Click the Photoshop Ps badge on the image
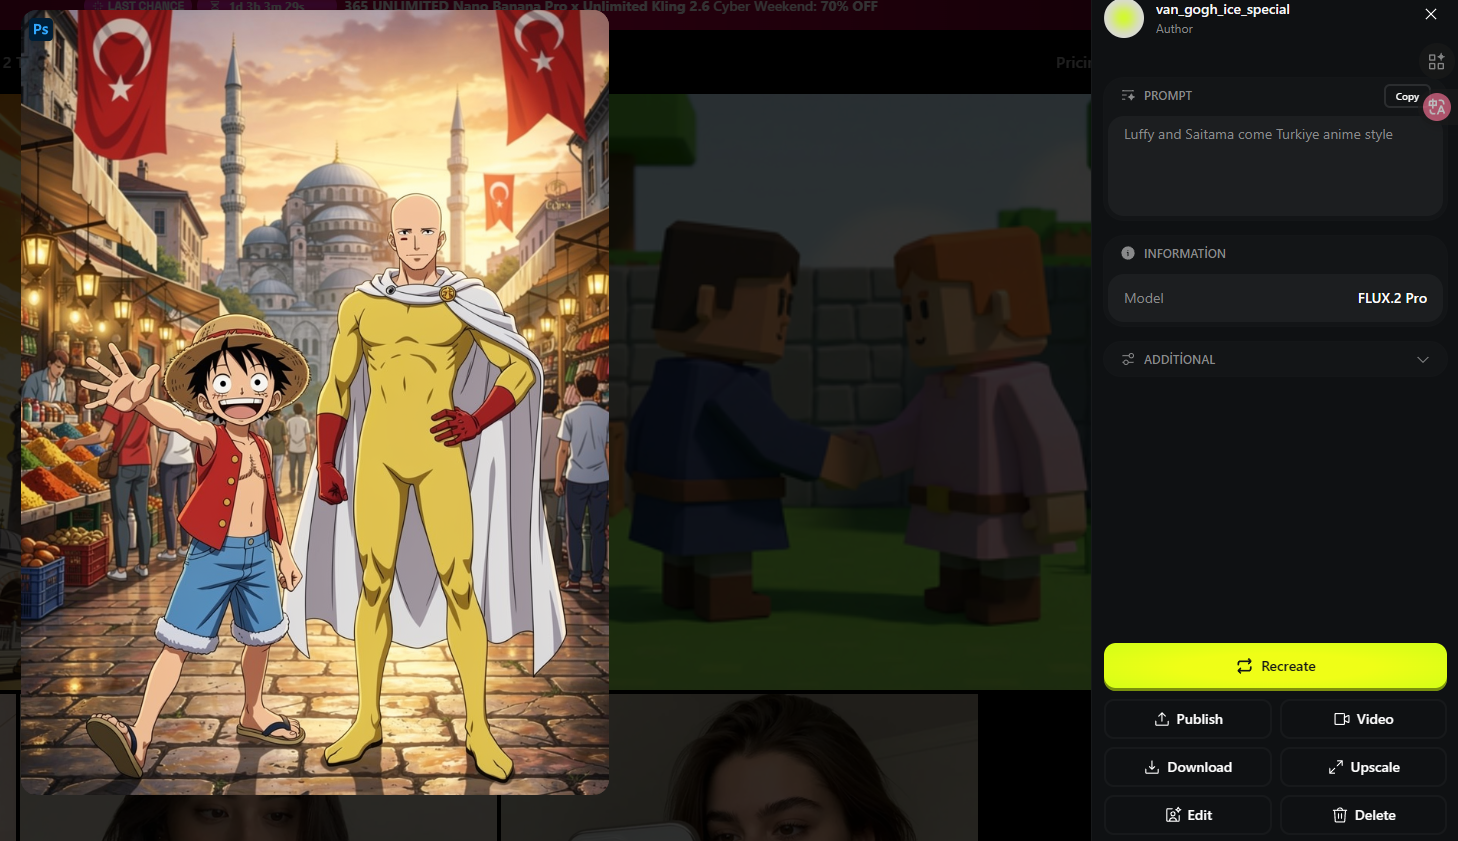The width and height of the screenshot is (1458, 841). (41, 30)
